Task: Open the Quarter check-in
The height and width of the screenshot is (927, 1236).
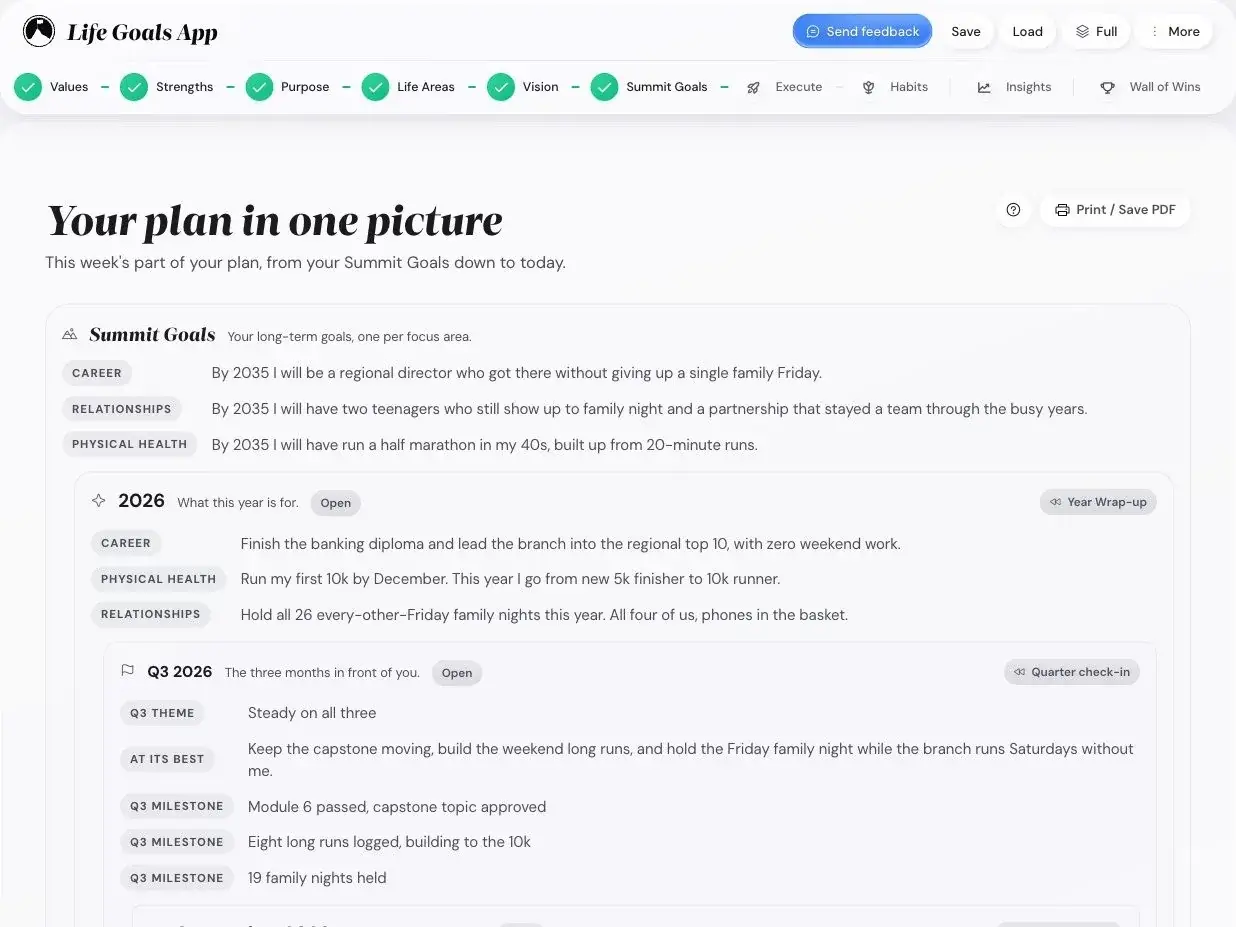Action: 1071,672
